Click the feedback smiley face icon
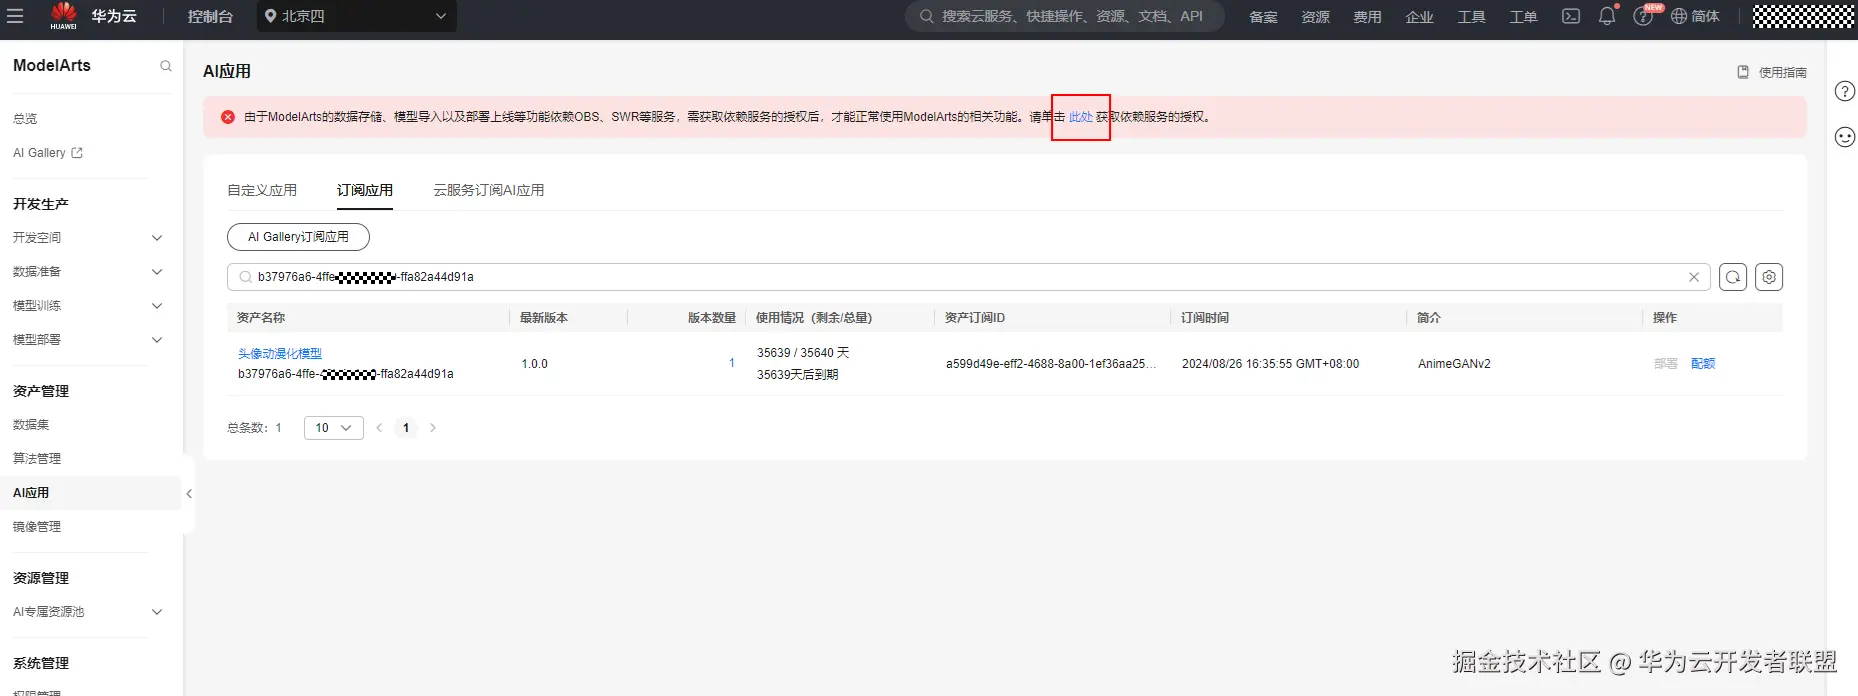Image resolution: width=1858 pixels, height=696 pixels. click(1845, 137)
